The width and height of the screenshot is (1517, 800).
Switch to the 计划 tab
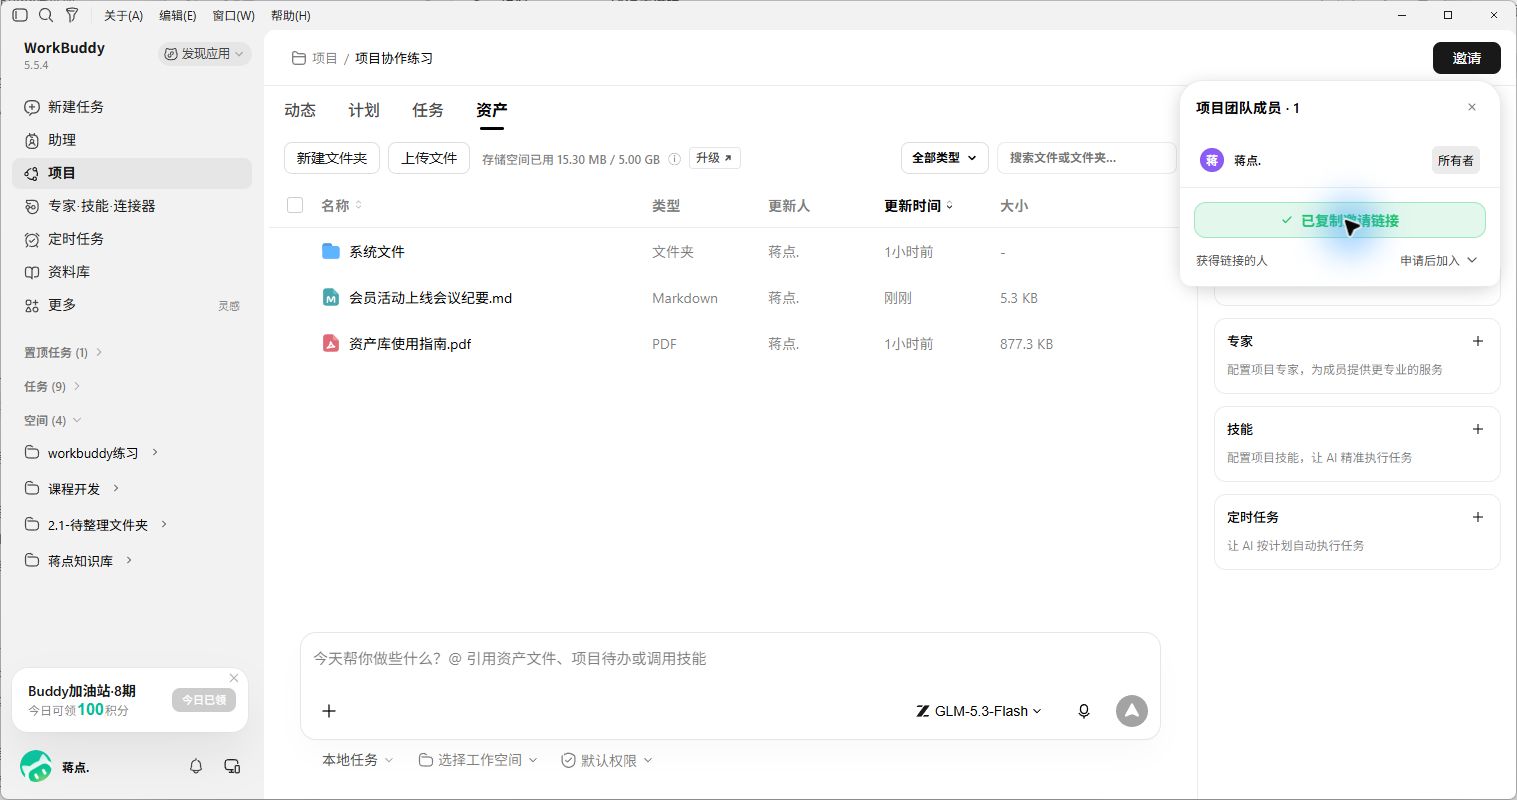click(364, 110)
